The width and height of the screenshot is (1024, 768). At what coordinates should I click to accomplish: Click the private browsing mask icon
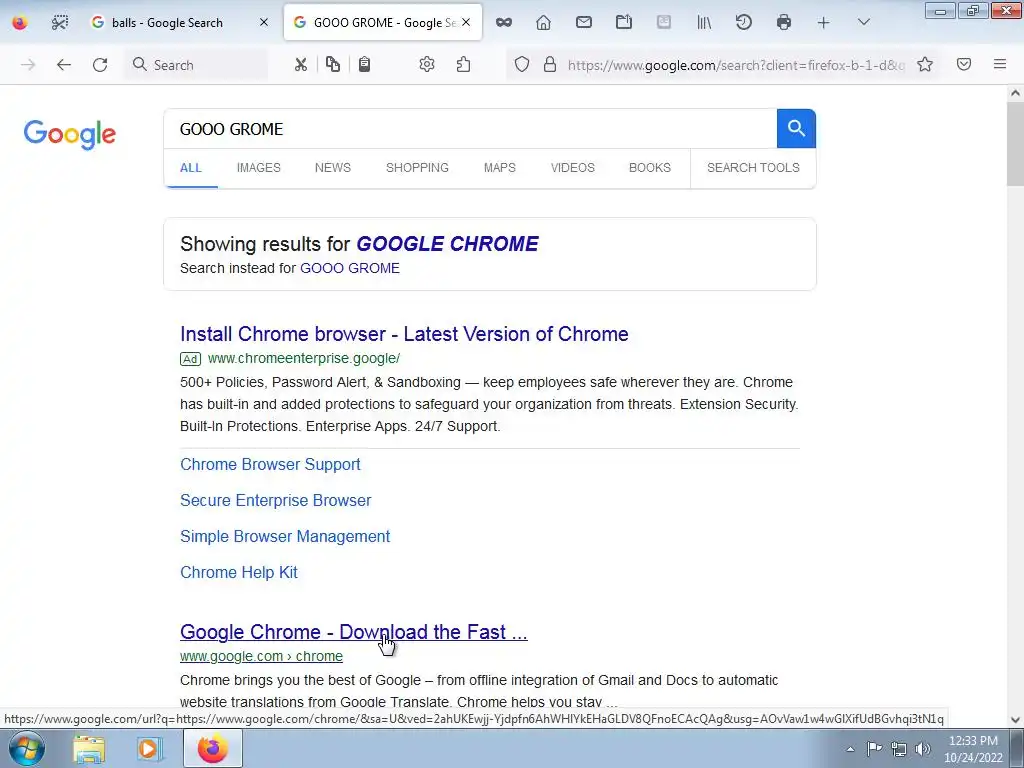[504, 23]
